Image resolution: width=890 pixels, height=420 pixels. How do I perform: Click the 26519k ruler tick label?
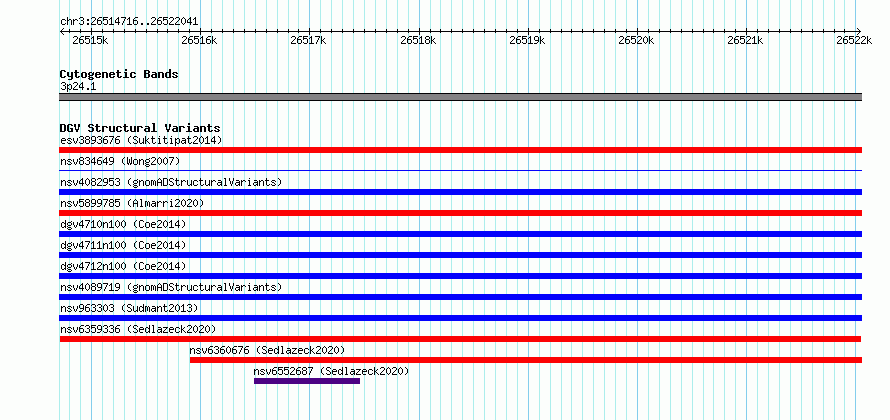pos(527,40)
